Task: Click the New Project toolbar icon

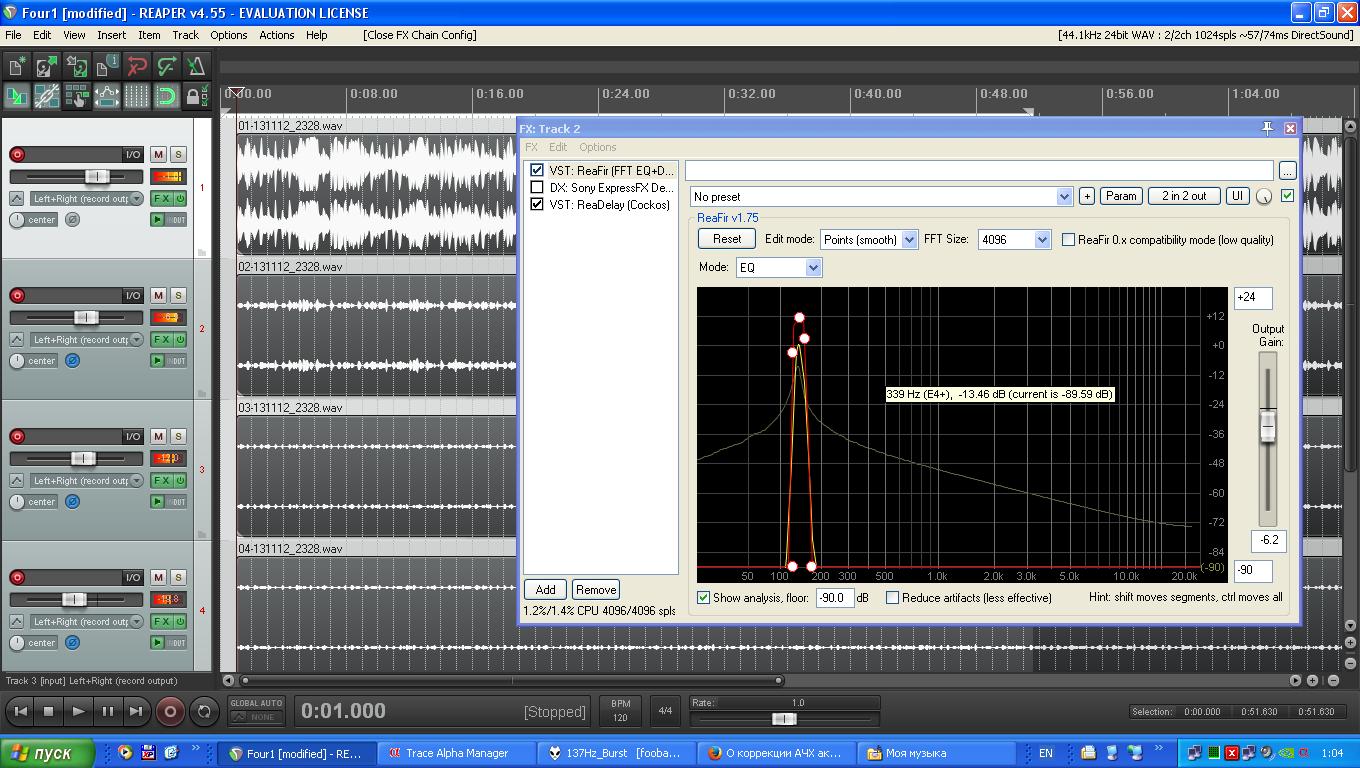Action: pos(17,66)
